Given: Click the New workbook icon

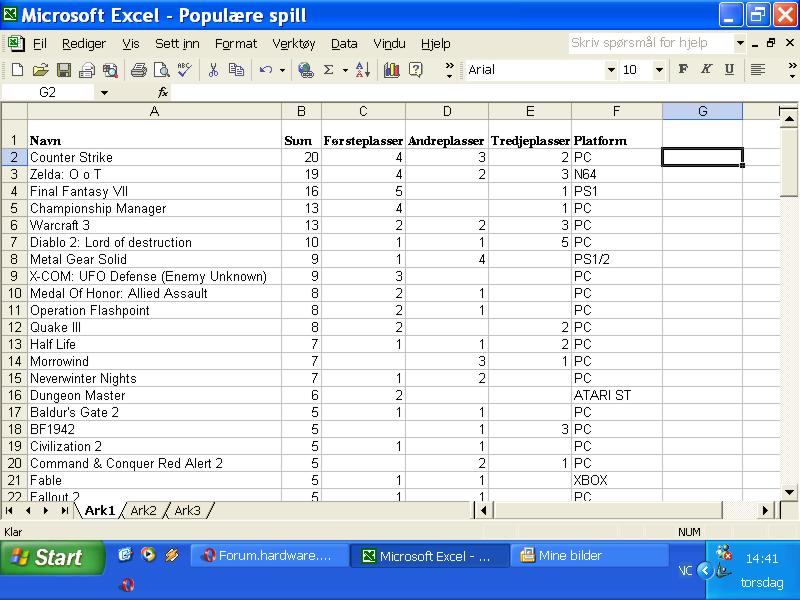Looking at the screenshot, I should pos(17,70).
